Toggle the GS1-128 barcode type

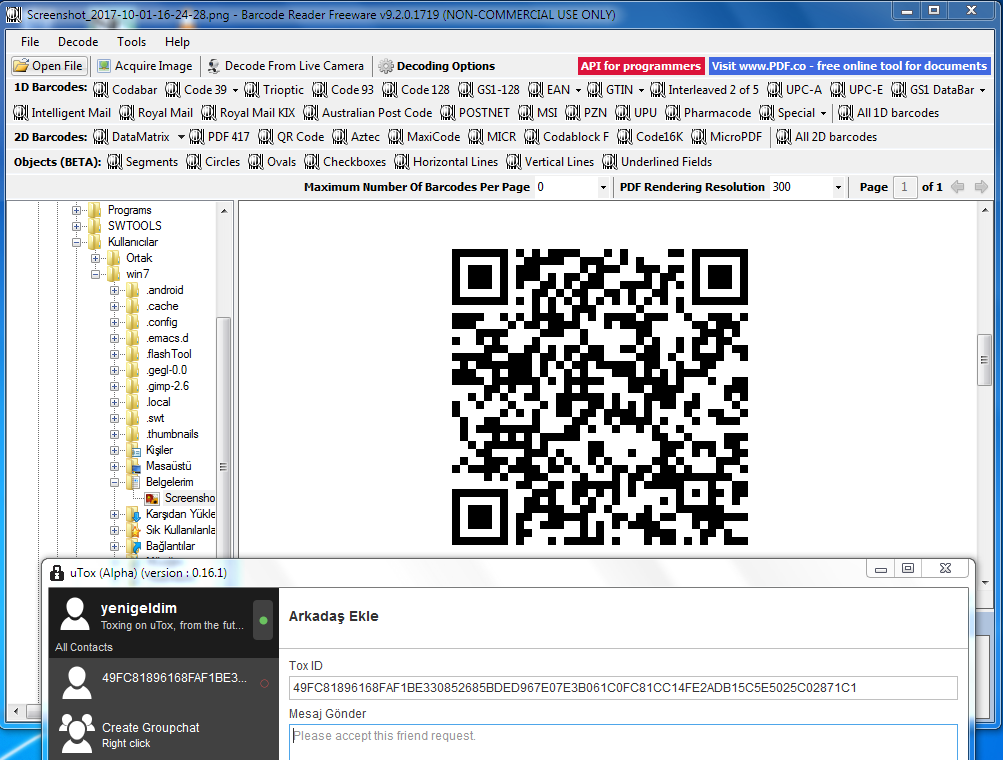pos(489,90)
